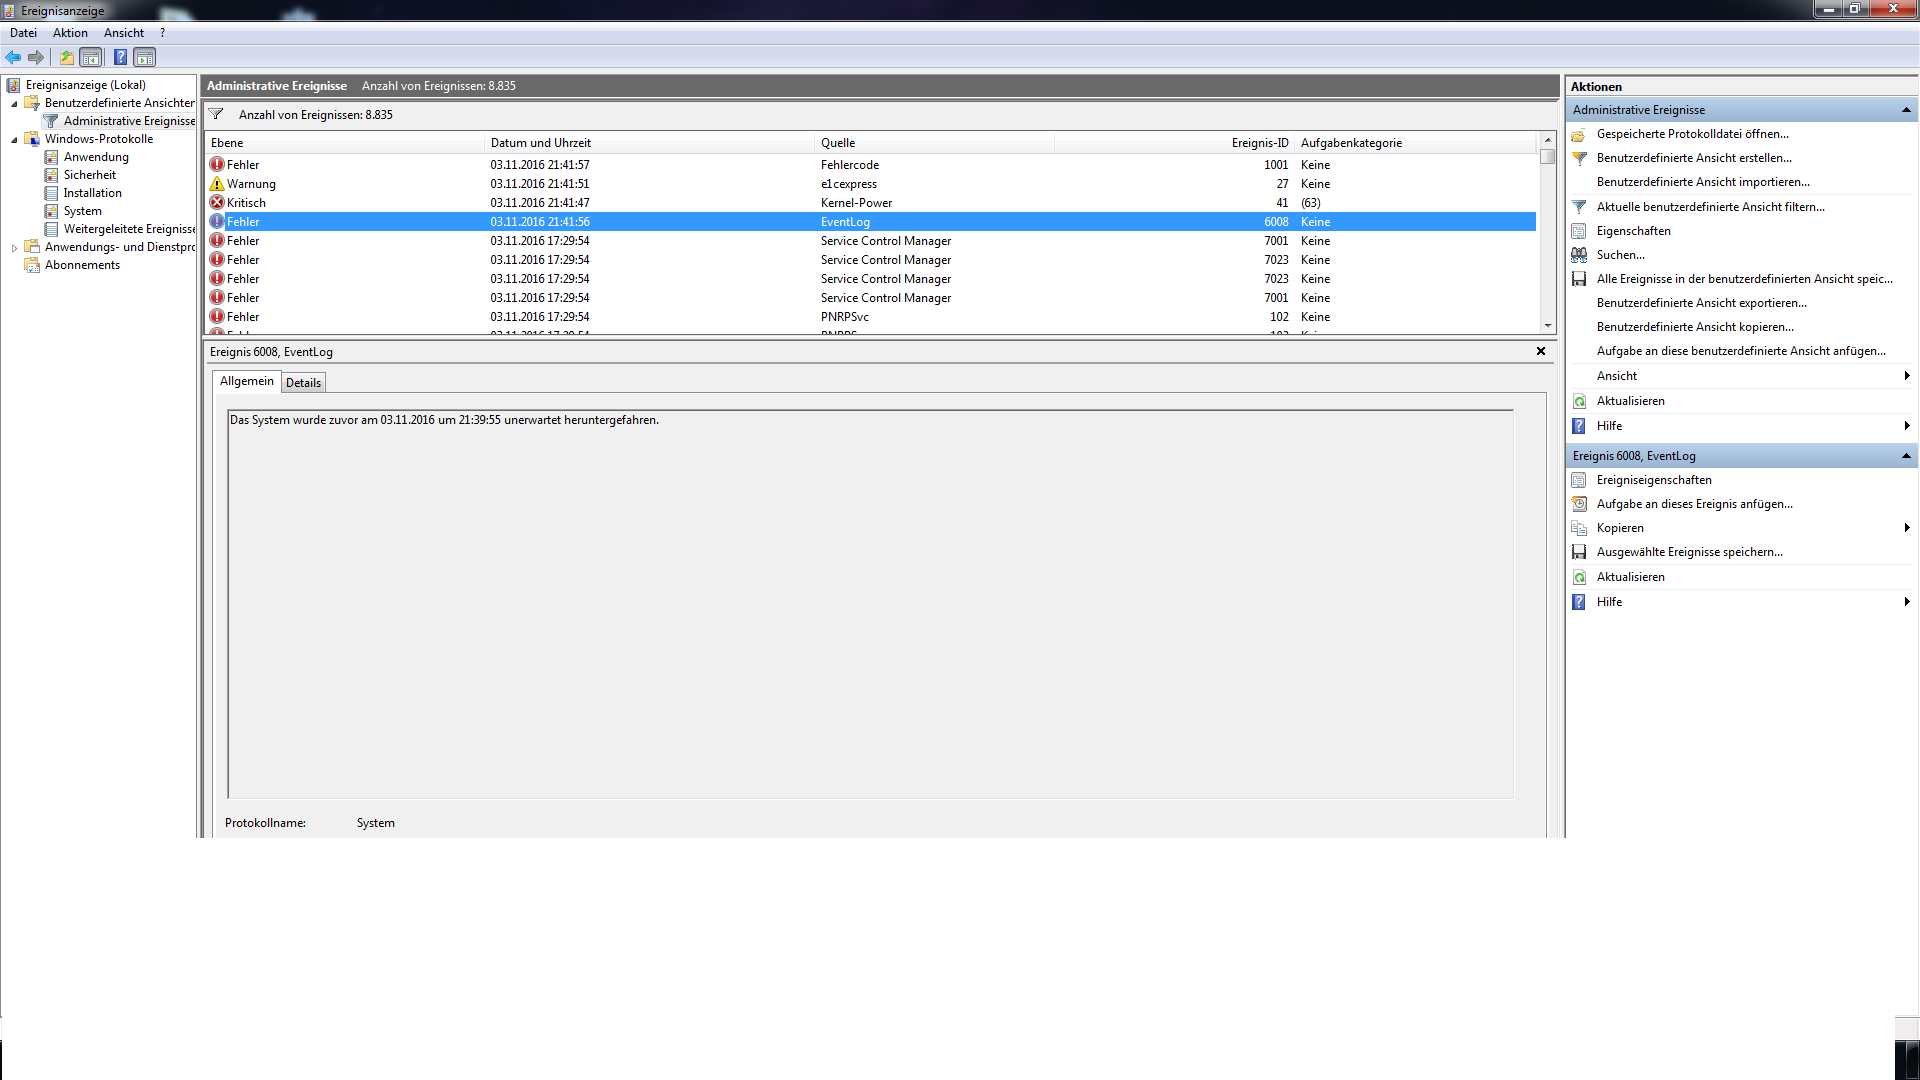The image size is (1920, 1080).
Task: Click the Kopieren icon in the actions pane
Action: coord(1579,528)
